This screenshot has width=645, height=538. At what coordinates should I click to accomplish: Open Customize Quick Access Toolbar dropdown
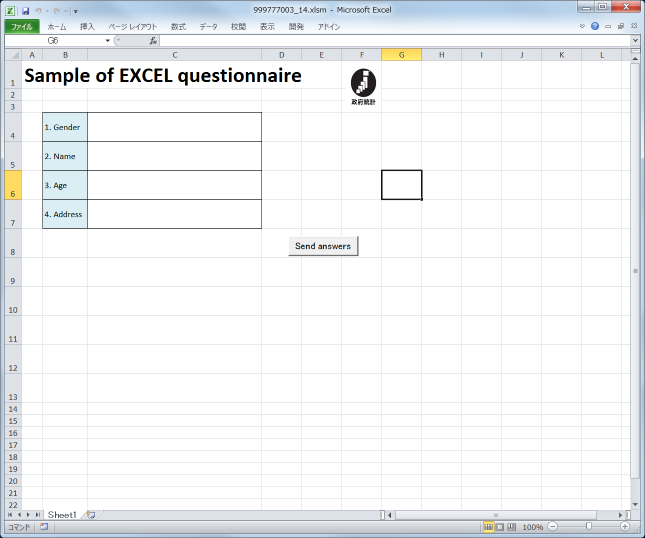[75, 11]
